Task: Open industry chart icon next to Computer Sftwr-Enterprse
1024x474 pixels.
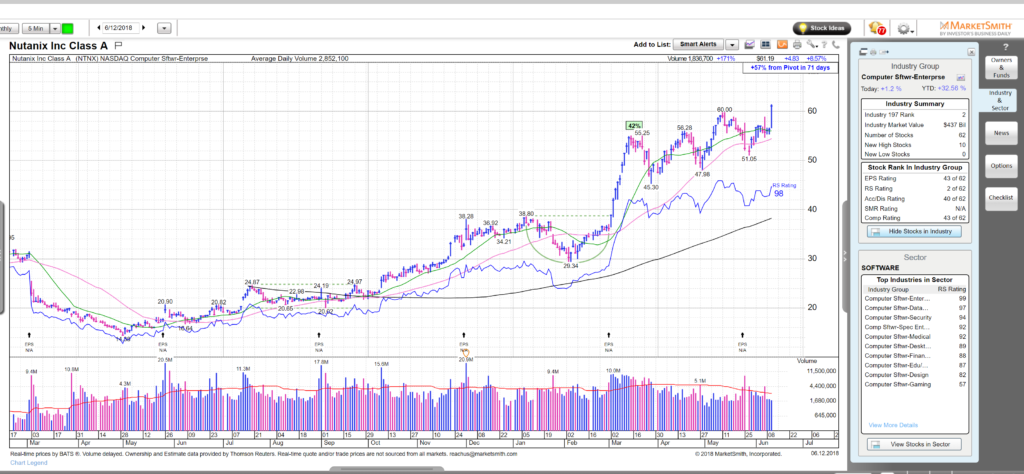Action: (x=961, y=77)
